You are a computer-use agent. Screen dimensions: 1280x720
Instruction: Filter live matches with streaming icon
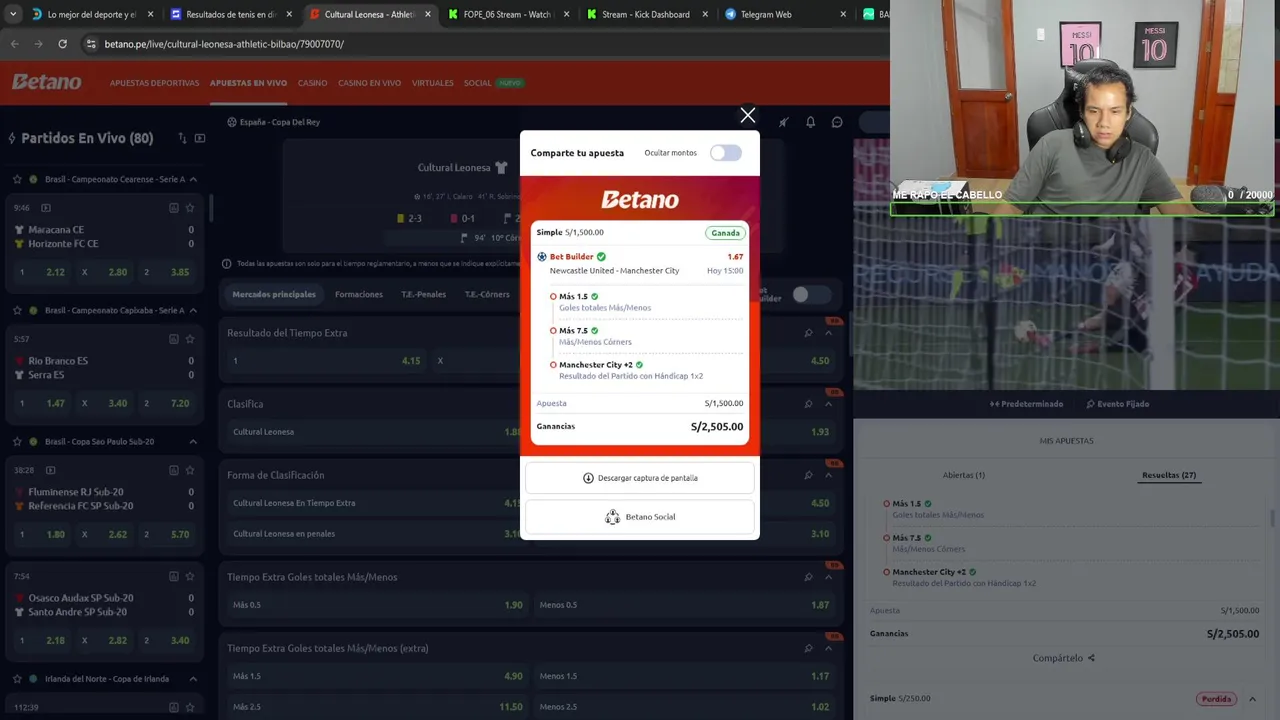click(200, 138)
